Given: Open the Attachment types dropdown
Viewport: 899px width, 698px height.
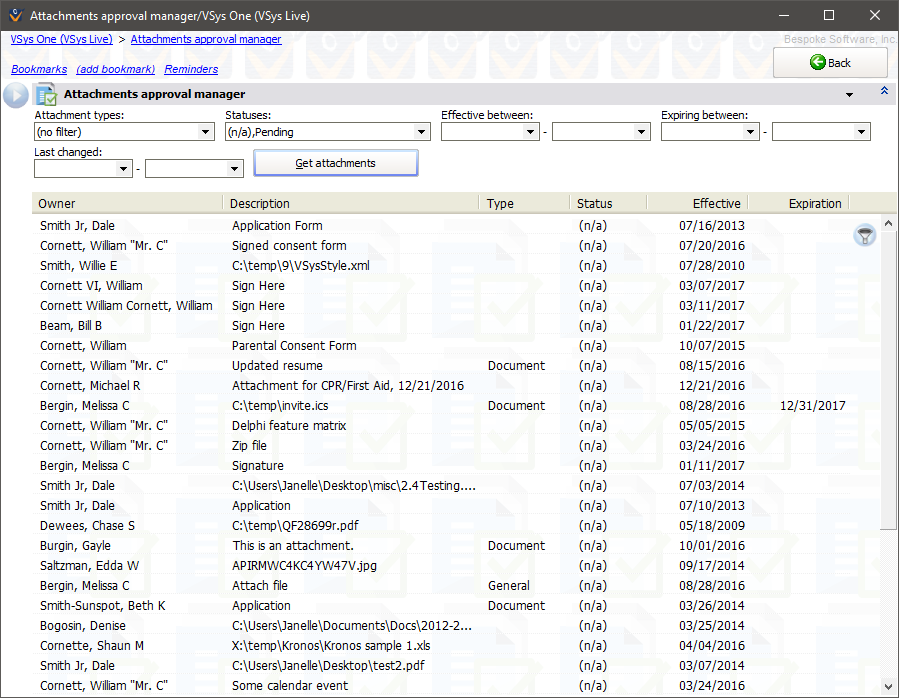Looking at the screenshot, I should [206, 132].
